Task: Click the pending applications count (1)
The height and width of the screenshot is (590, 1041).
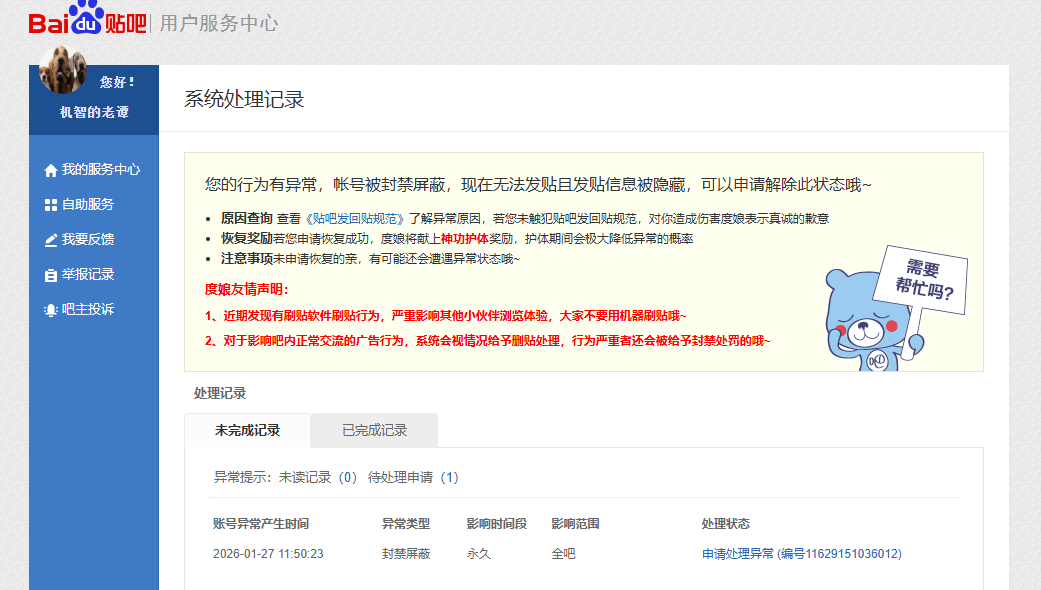Action: (x=449, y=478)
